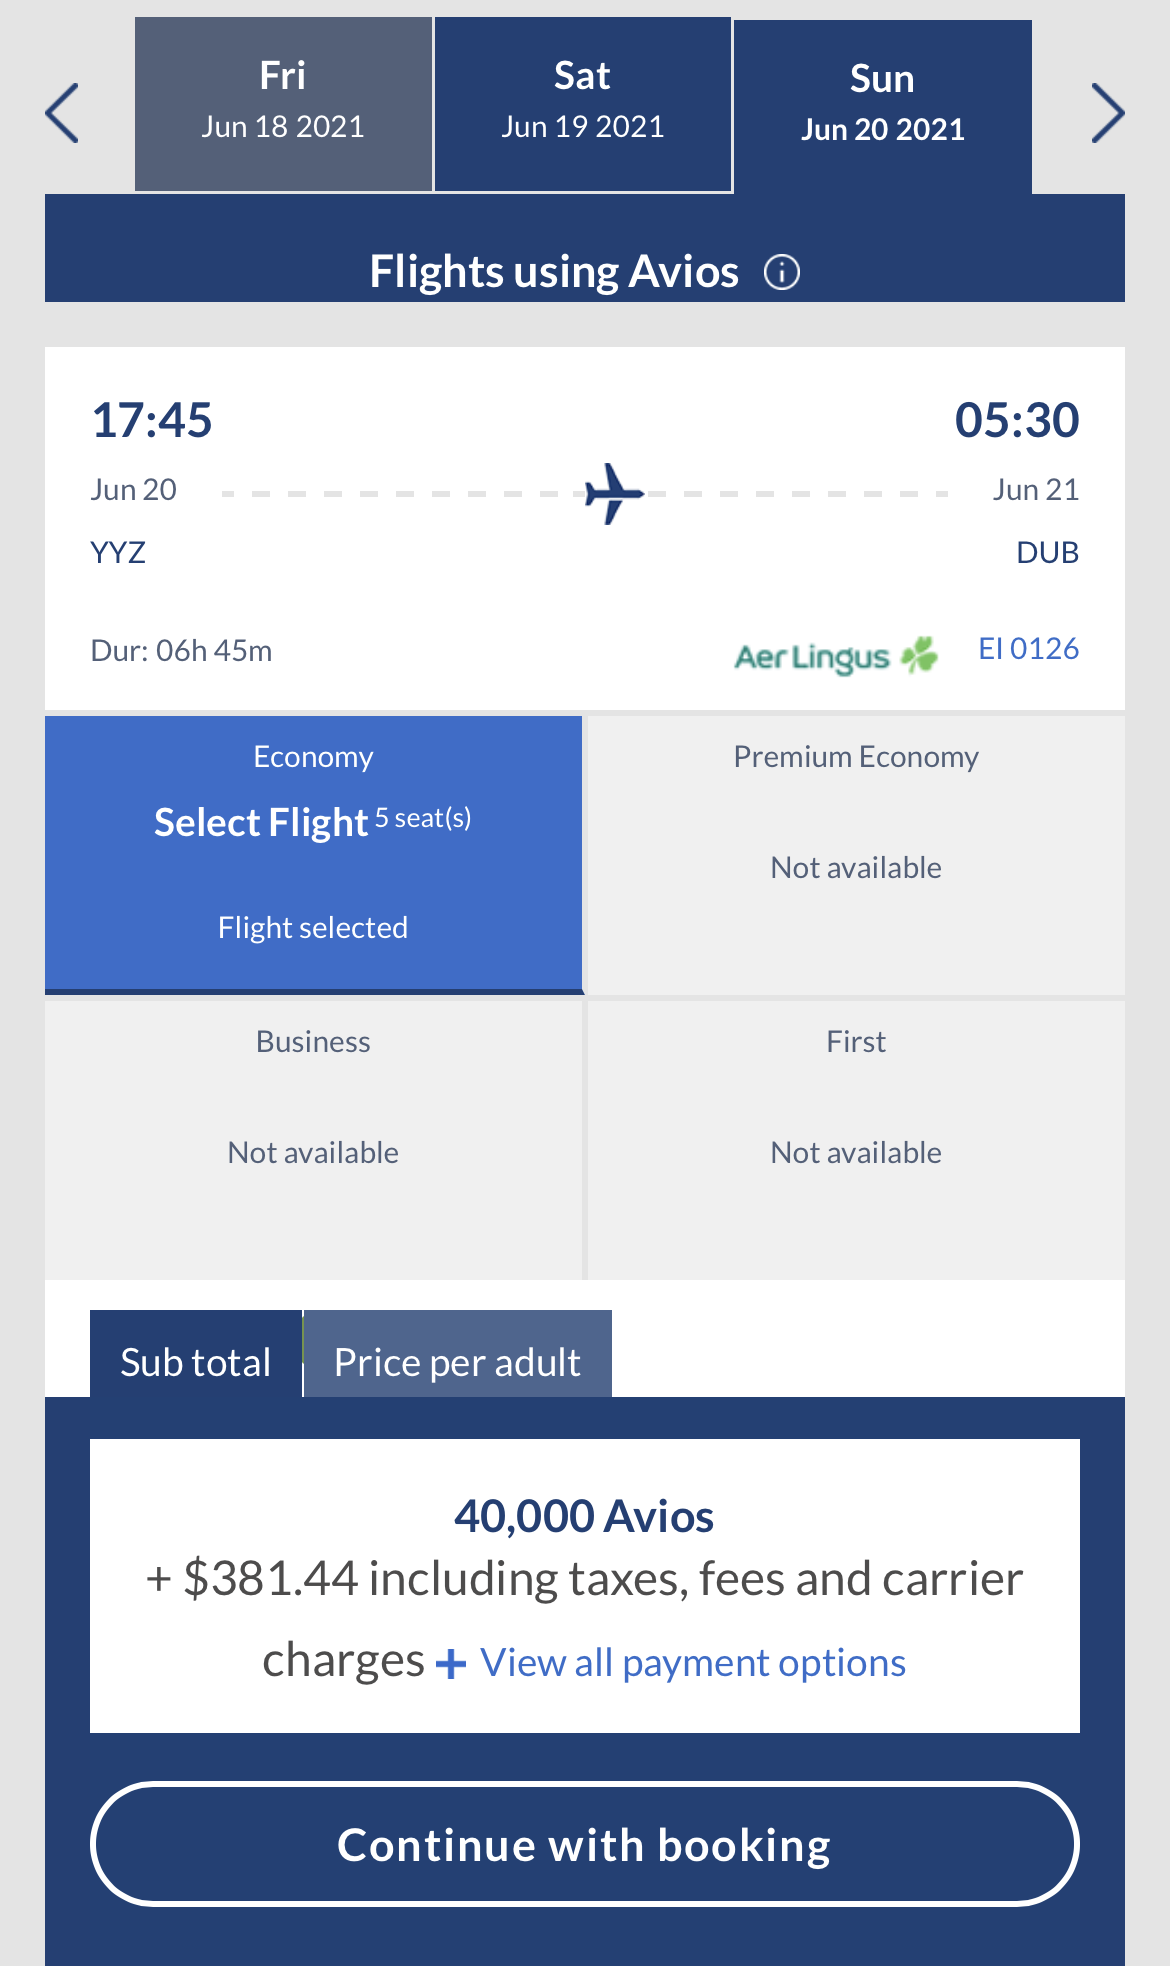1170x1966 pixels.
Task: Expand View all payment options
Action: 693,1663
